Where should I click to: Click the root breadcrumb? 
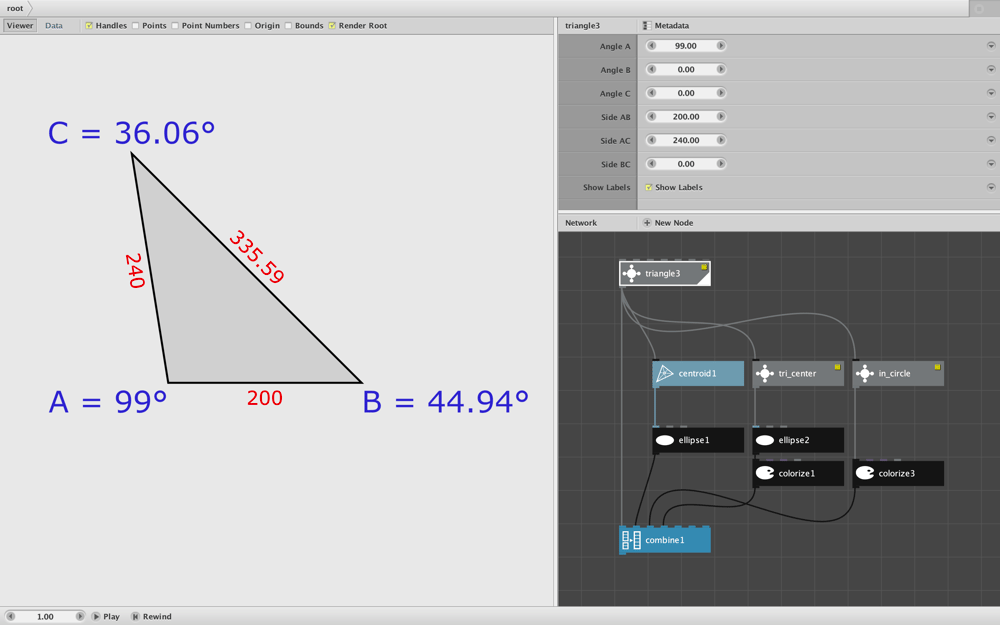15,8
